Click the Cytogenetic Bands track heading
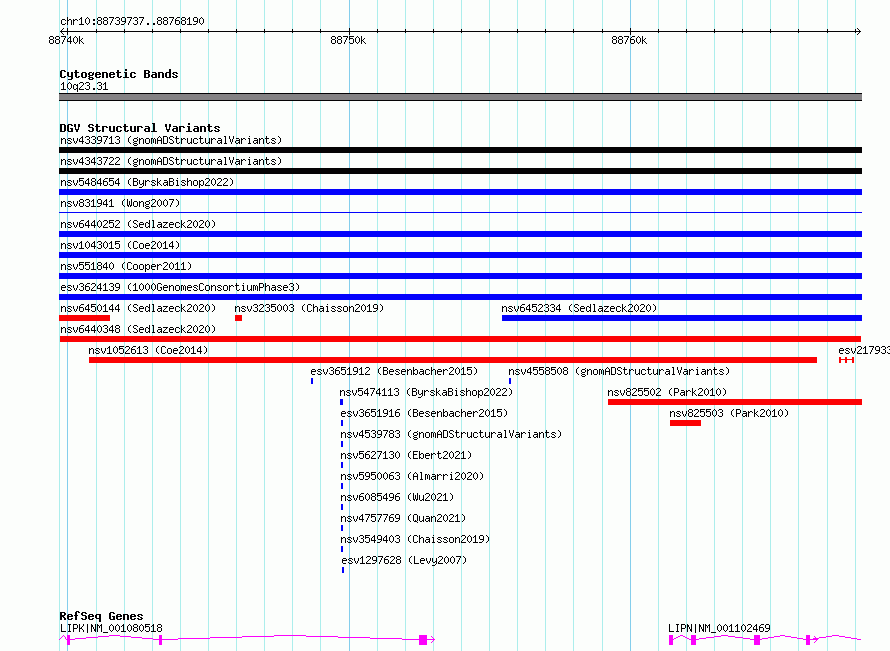 [x=119, y=74]
